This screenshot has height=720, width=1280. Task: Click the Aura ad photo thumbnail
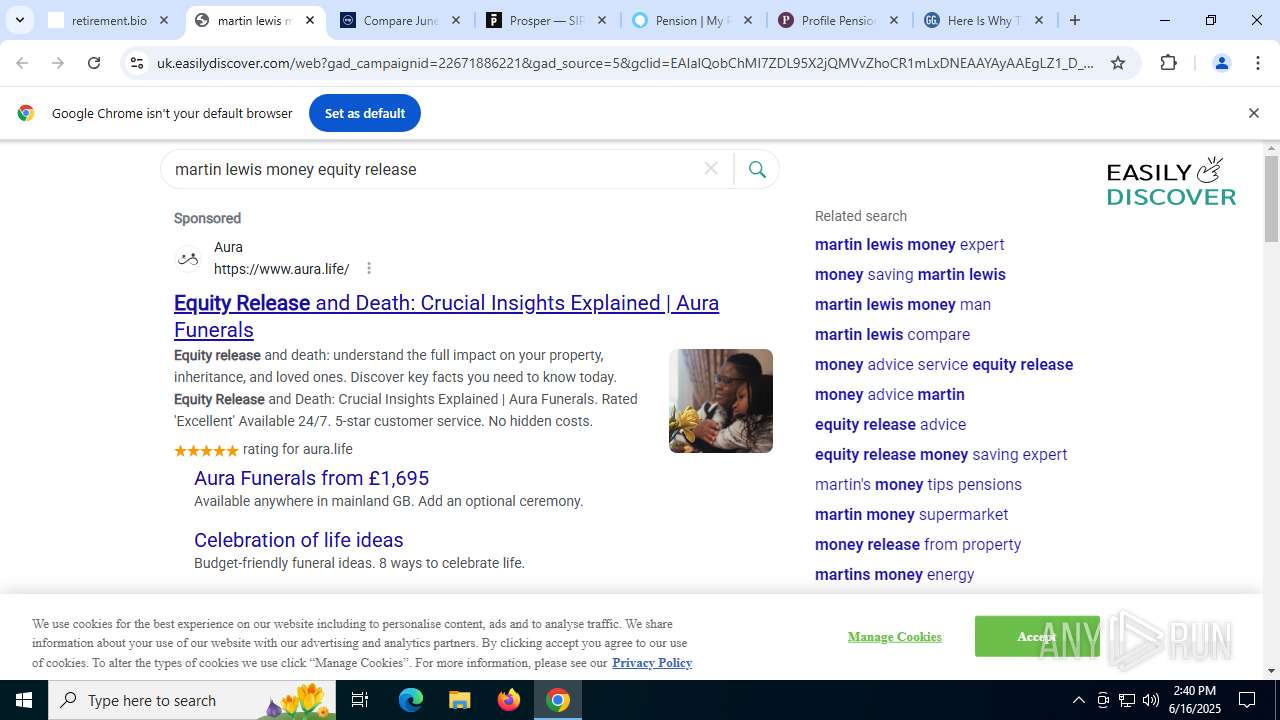click(x=721, y=401)
